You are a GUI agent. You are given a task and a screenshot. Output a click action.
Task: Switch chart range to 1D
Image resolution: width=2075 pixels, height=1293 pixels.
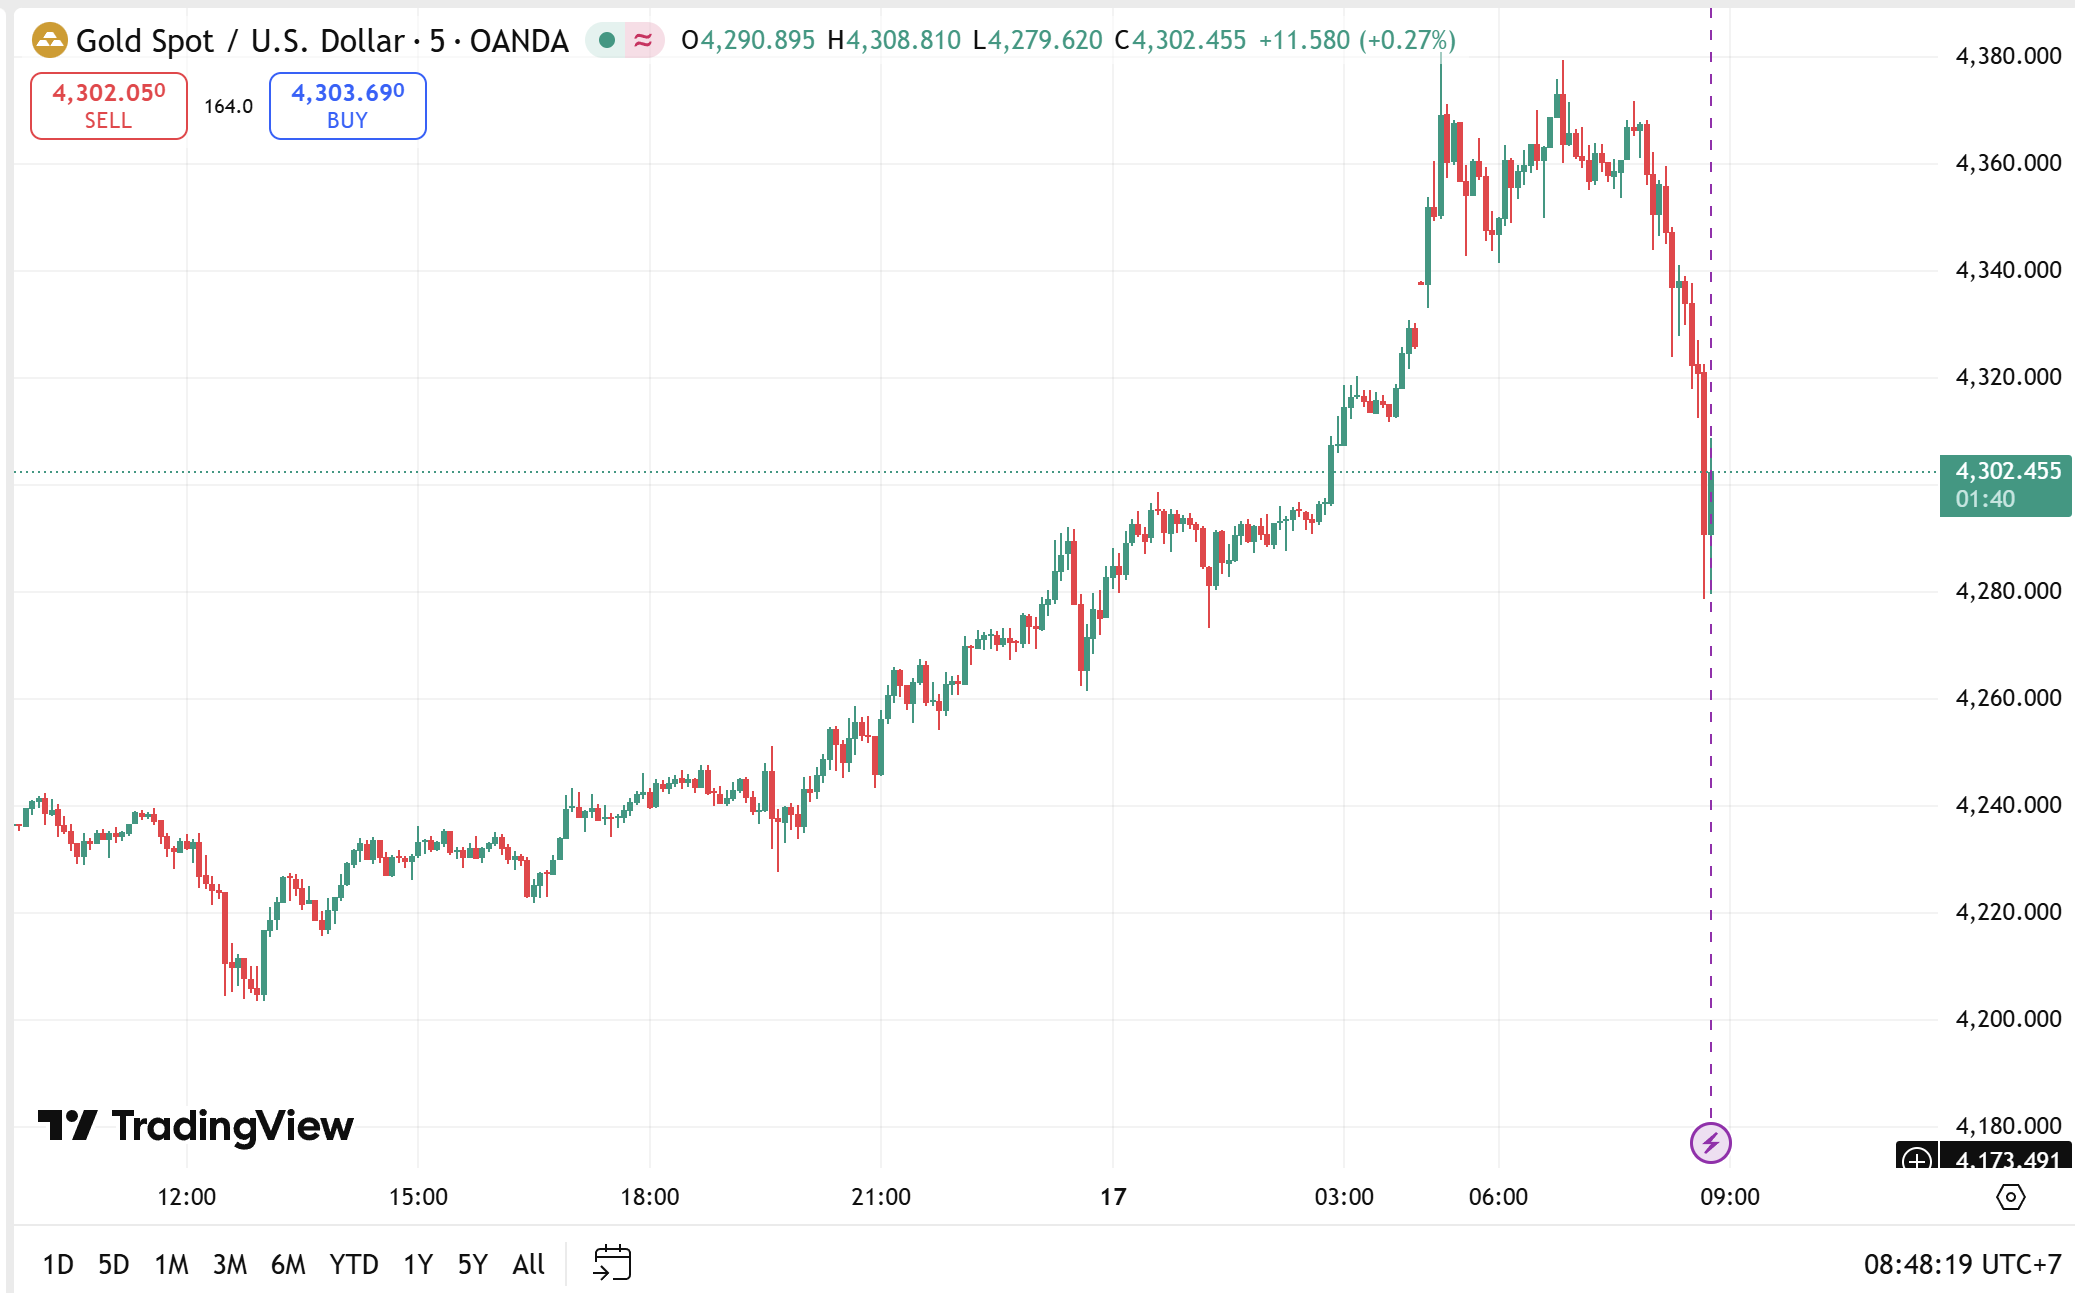pyautogui.click(x=58, y=1265)
